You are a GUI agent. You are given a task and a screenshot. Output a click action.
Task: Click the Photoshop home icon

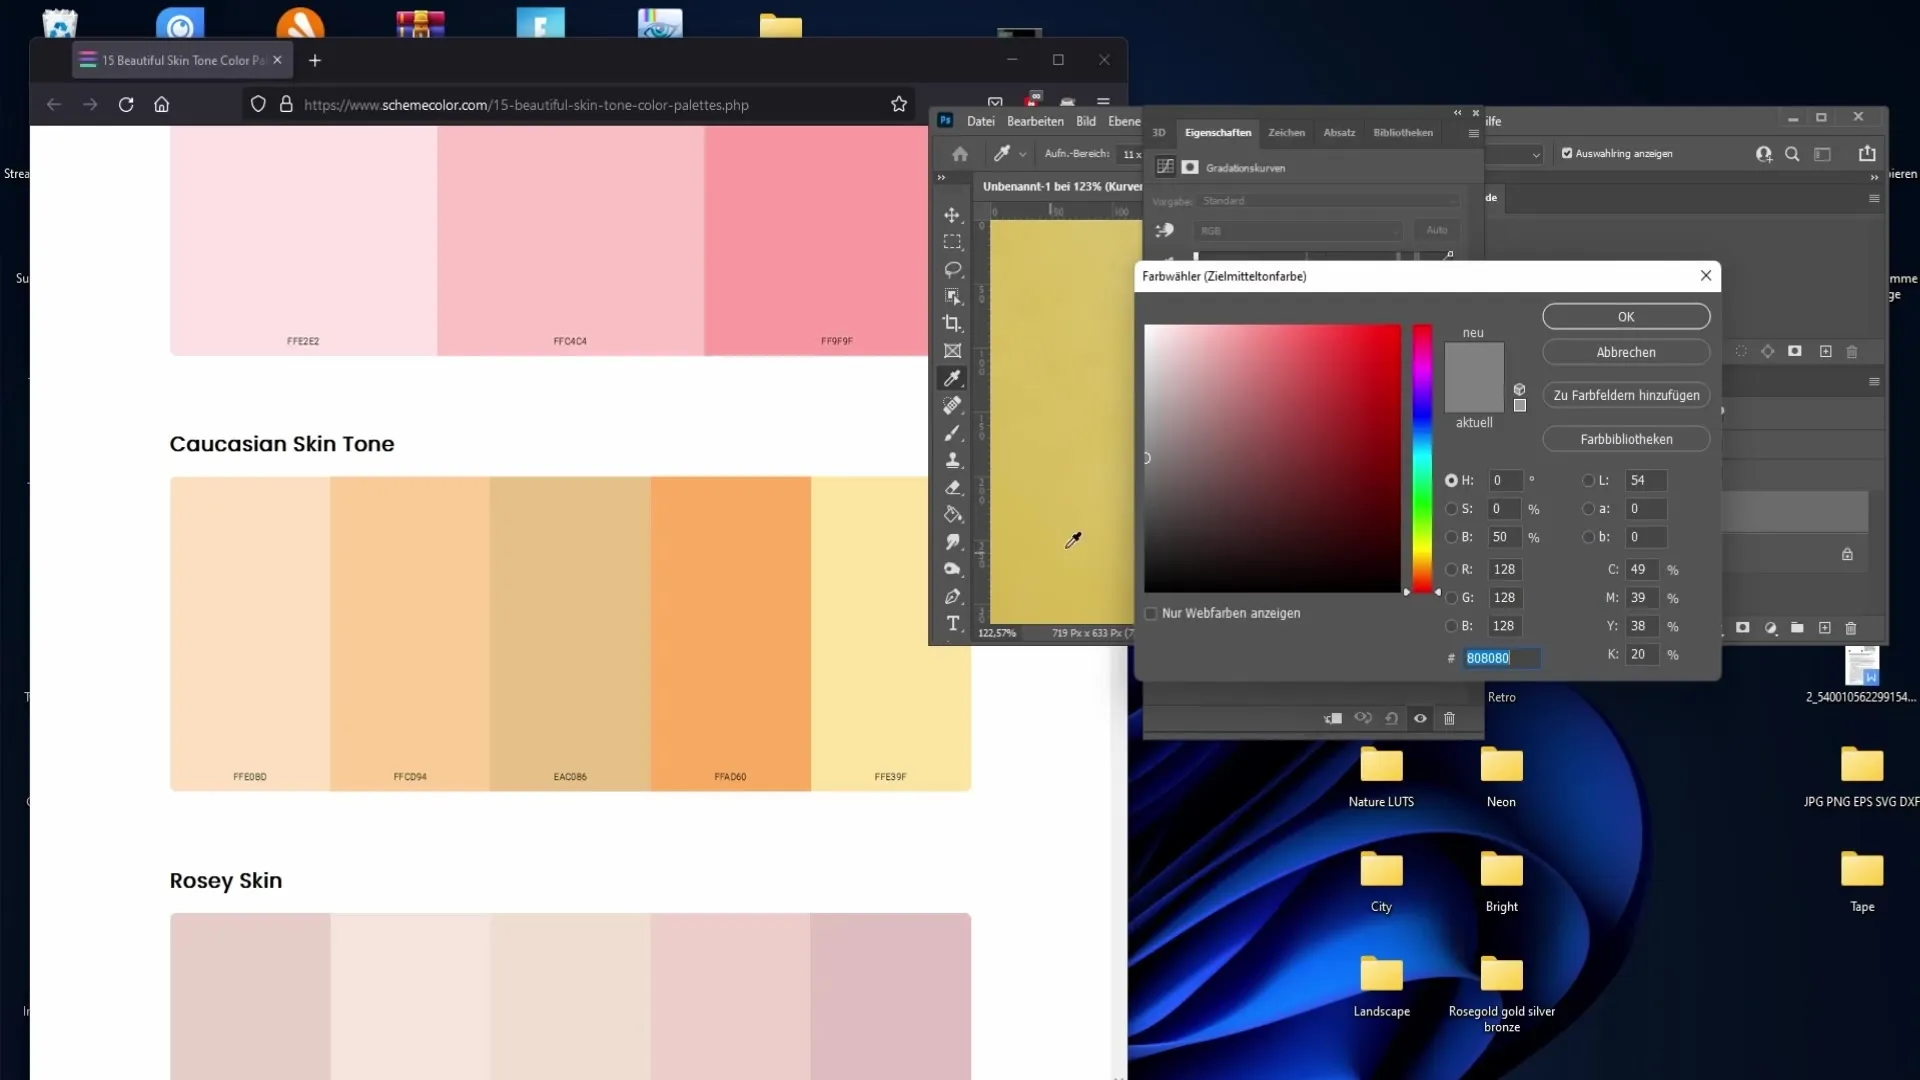click(x=960, y=154)
